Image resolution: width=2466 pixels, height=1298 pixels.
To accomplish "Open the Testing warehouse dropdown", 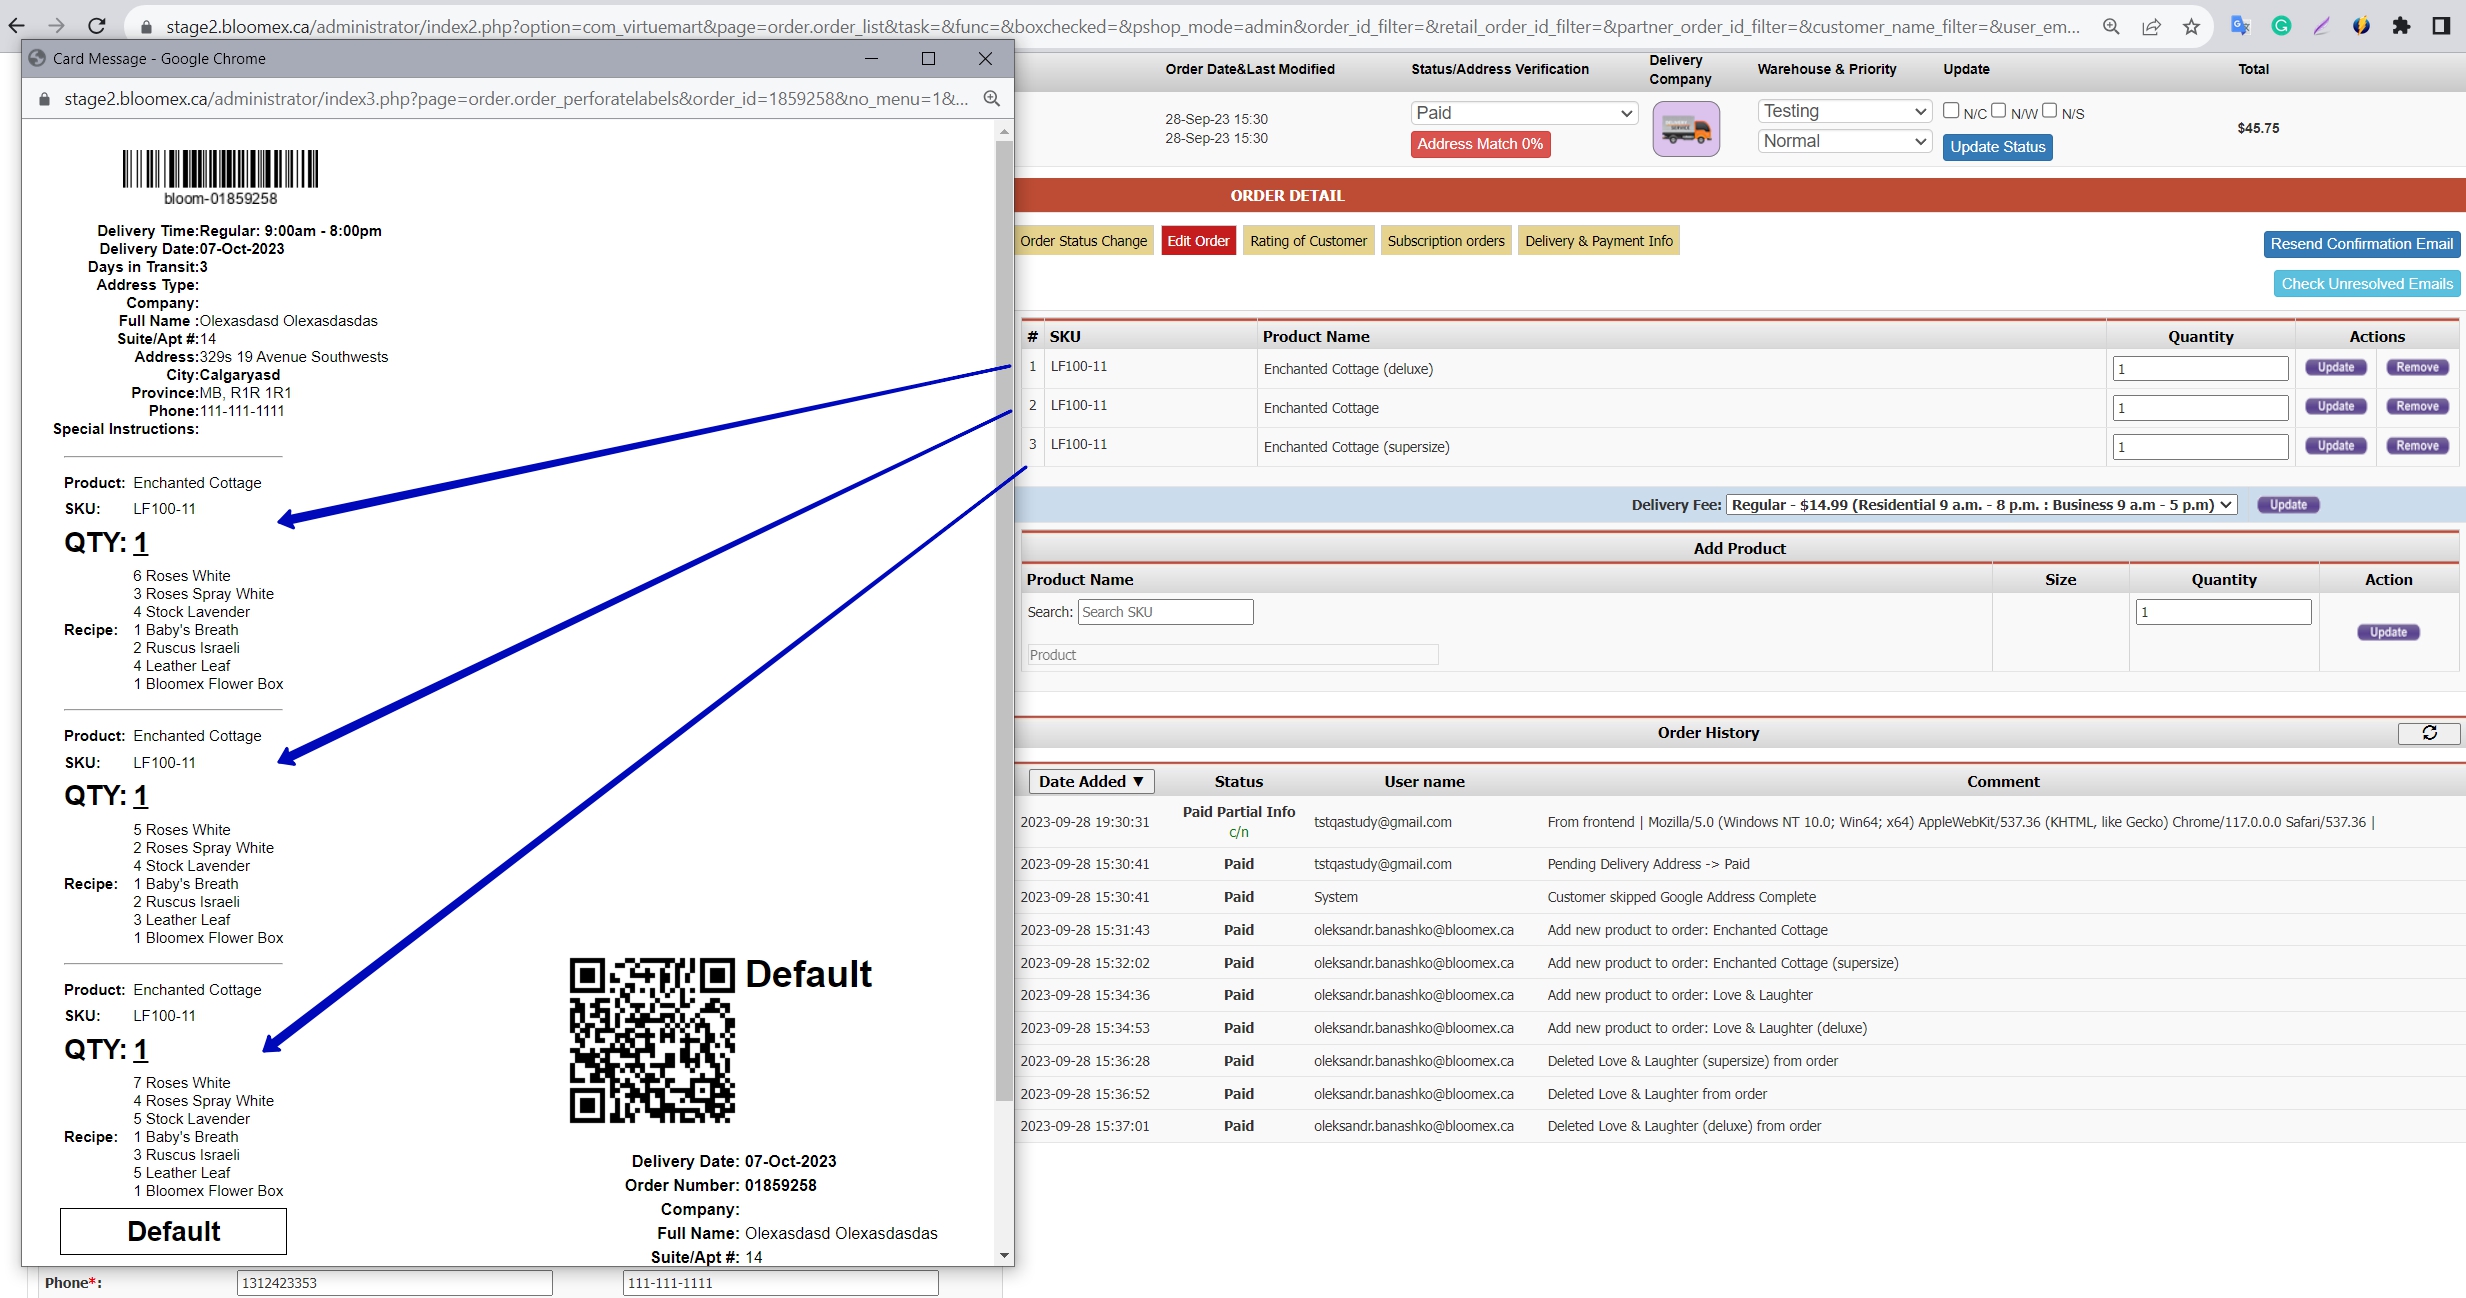I will coord(1844,111).
